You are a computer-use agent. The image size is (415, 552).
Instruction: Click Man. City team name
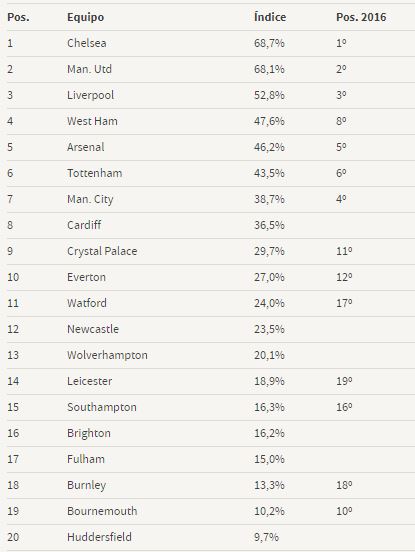tap(90, 200)
